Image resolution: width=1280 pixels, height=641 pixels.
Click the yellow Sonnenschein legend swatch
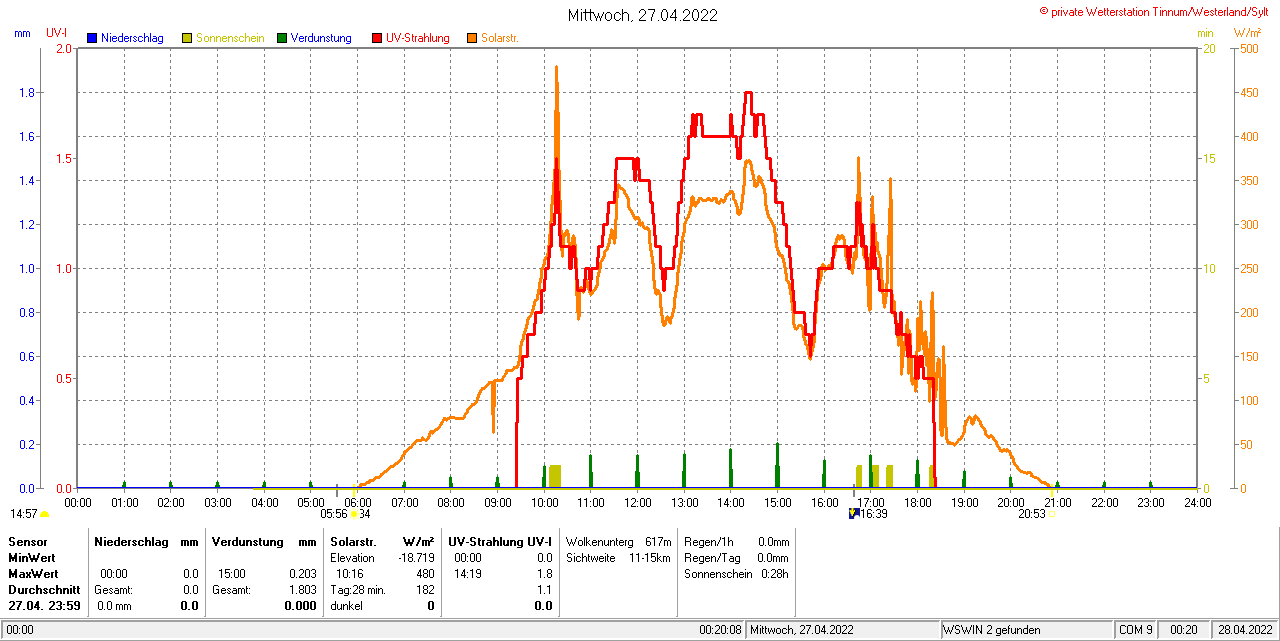click(187, 38)
